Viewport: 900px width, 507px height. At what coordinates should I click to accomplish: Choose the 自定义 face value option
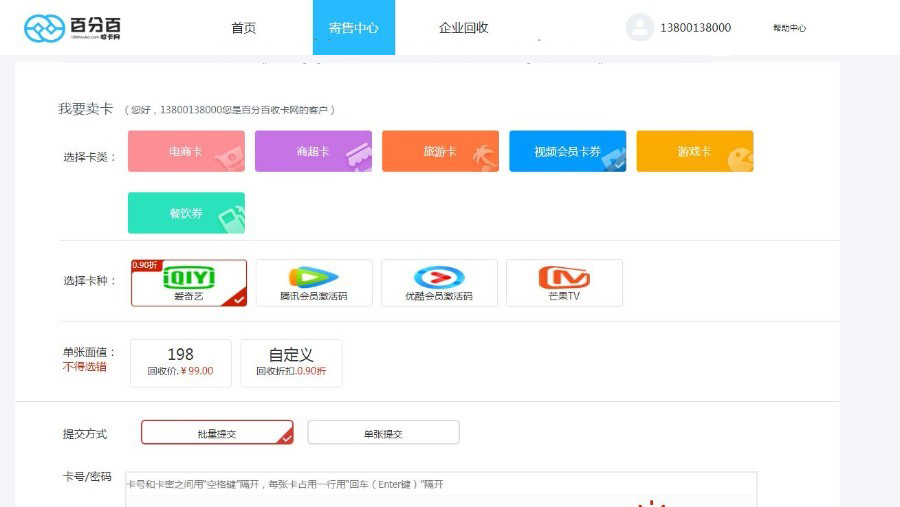coord(292,363)
